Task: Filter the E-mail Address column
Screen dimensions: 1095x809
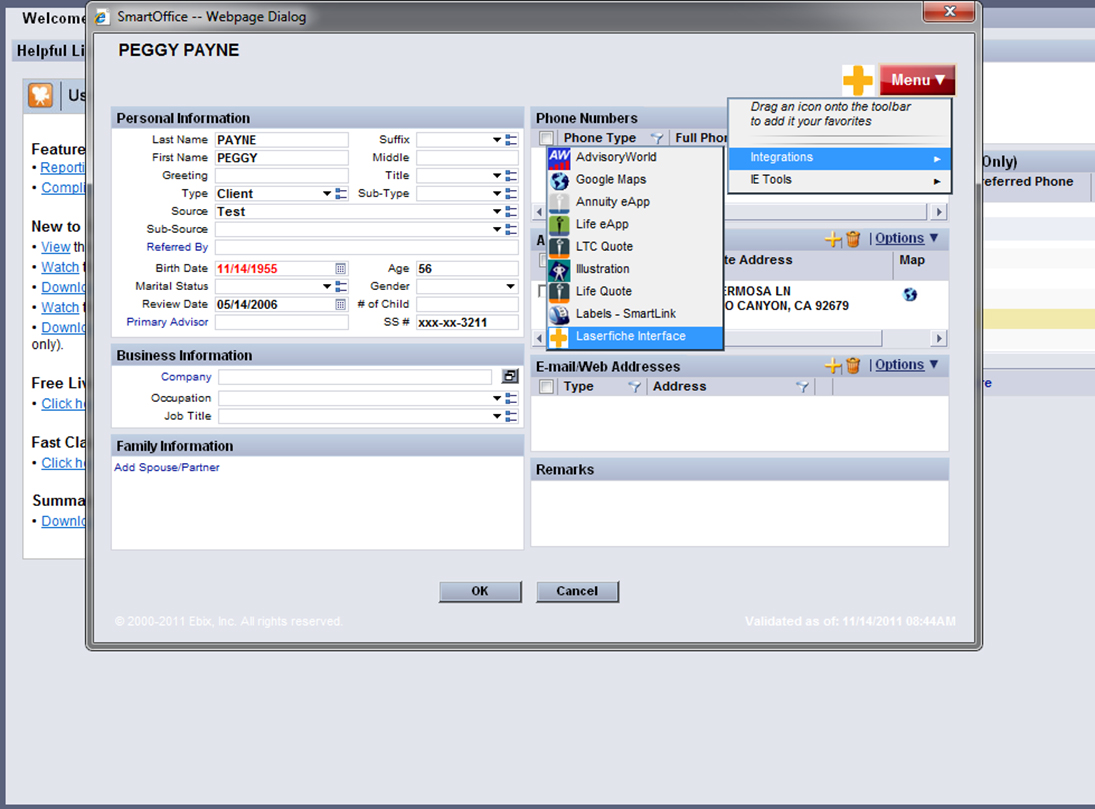Action: tap(802, 387)
